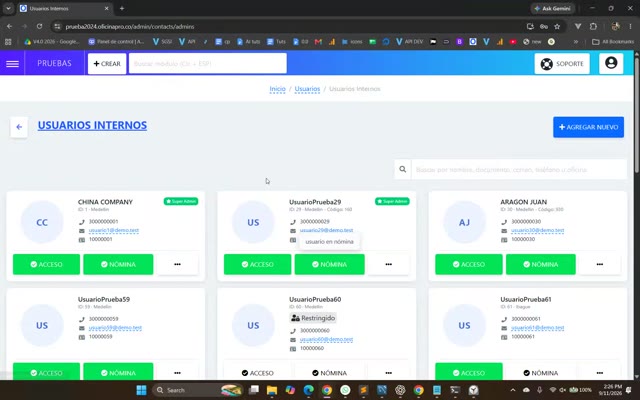Click Super Admin badge on CHINA COMPANY
Screen dimensions: 640x400
pos(181,201)
